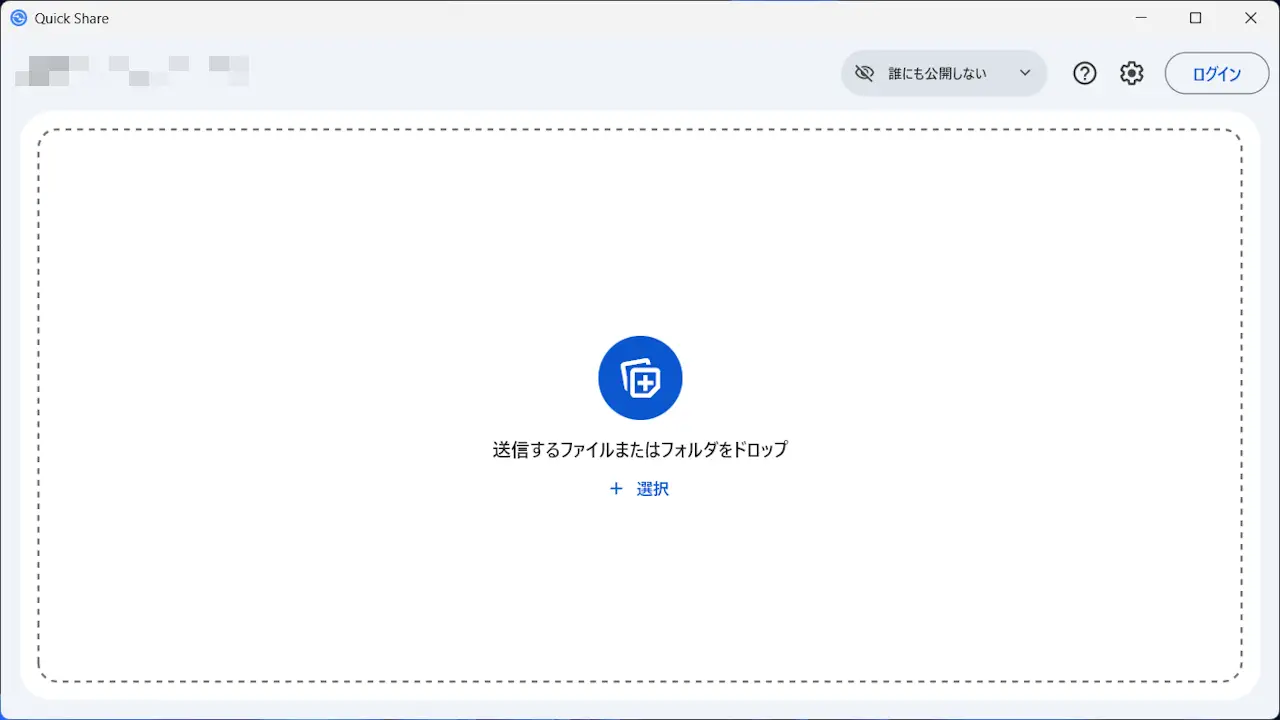Close the Quick Share window
1280x720 pixels.
pyautogui.click(x=1251, y=18)
